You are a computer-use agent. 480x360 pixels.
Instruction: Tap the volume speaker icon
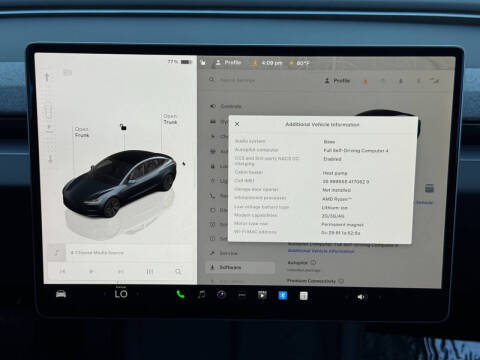(x=361, y=297)
